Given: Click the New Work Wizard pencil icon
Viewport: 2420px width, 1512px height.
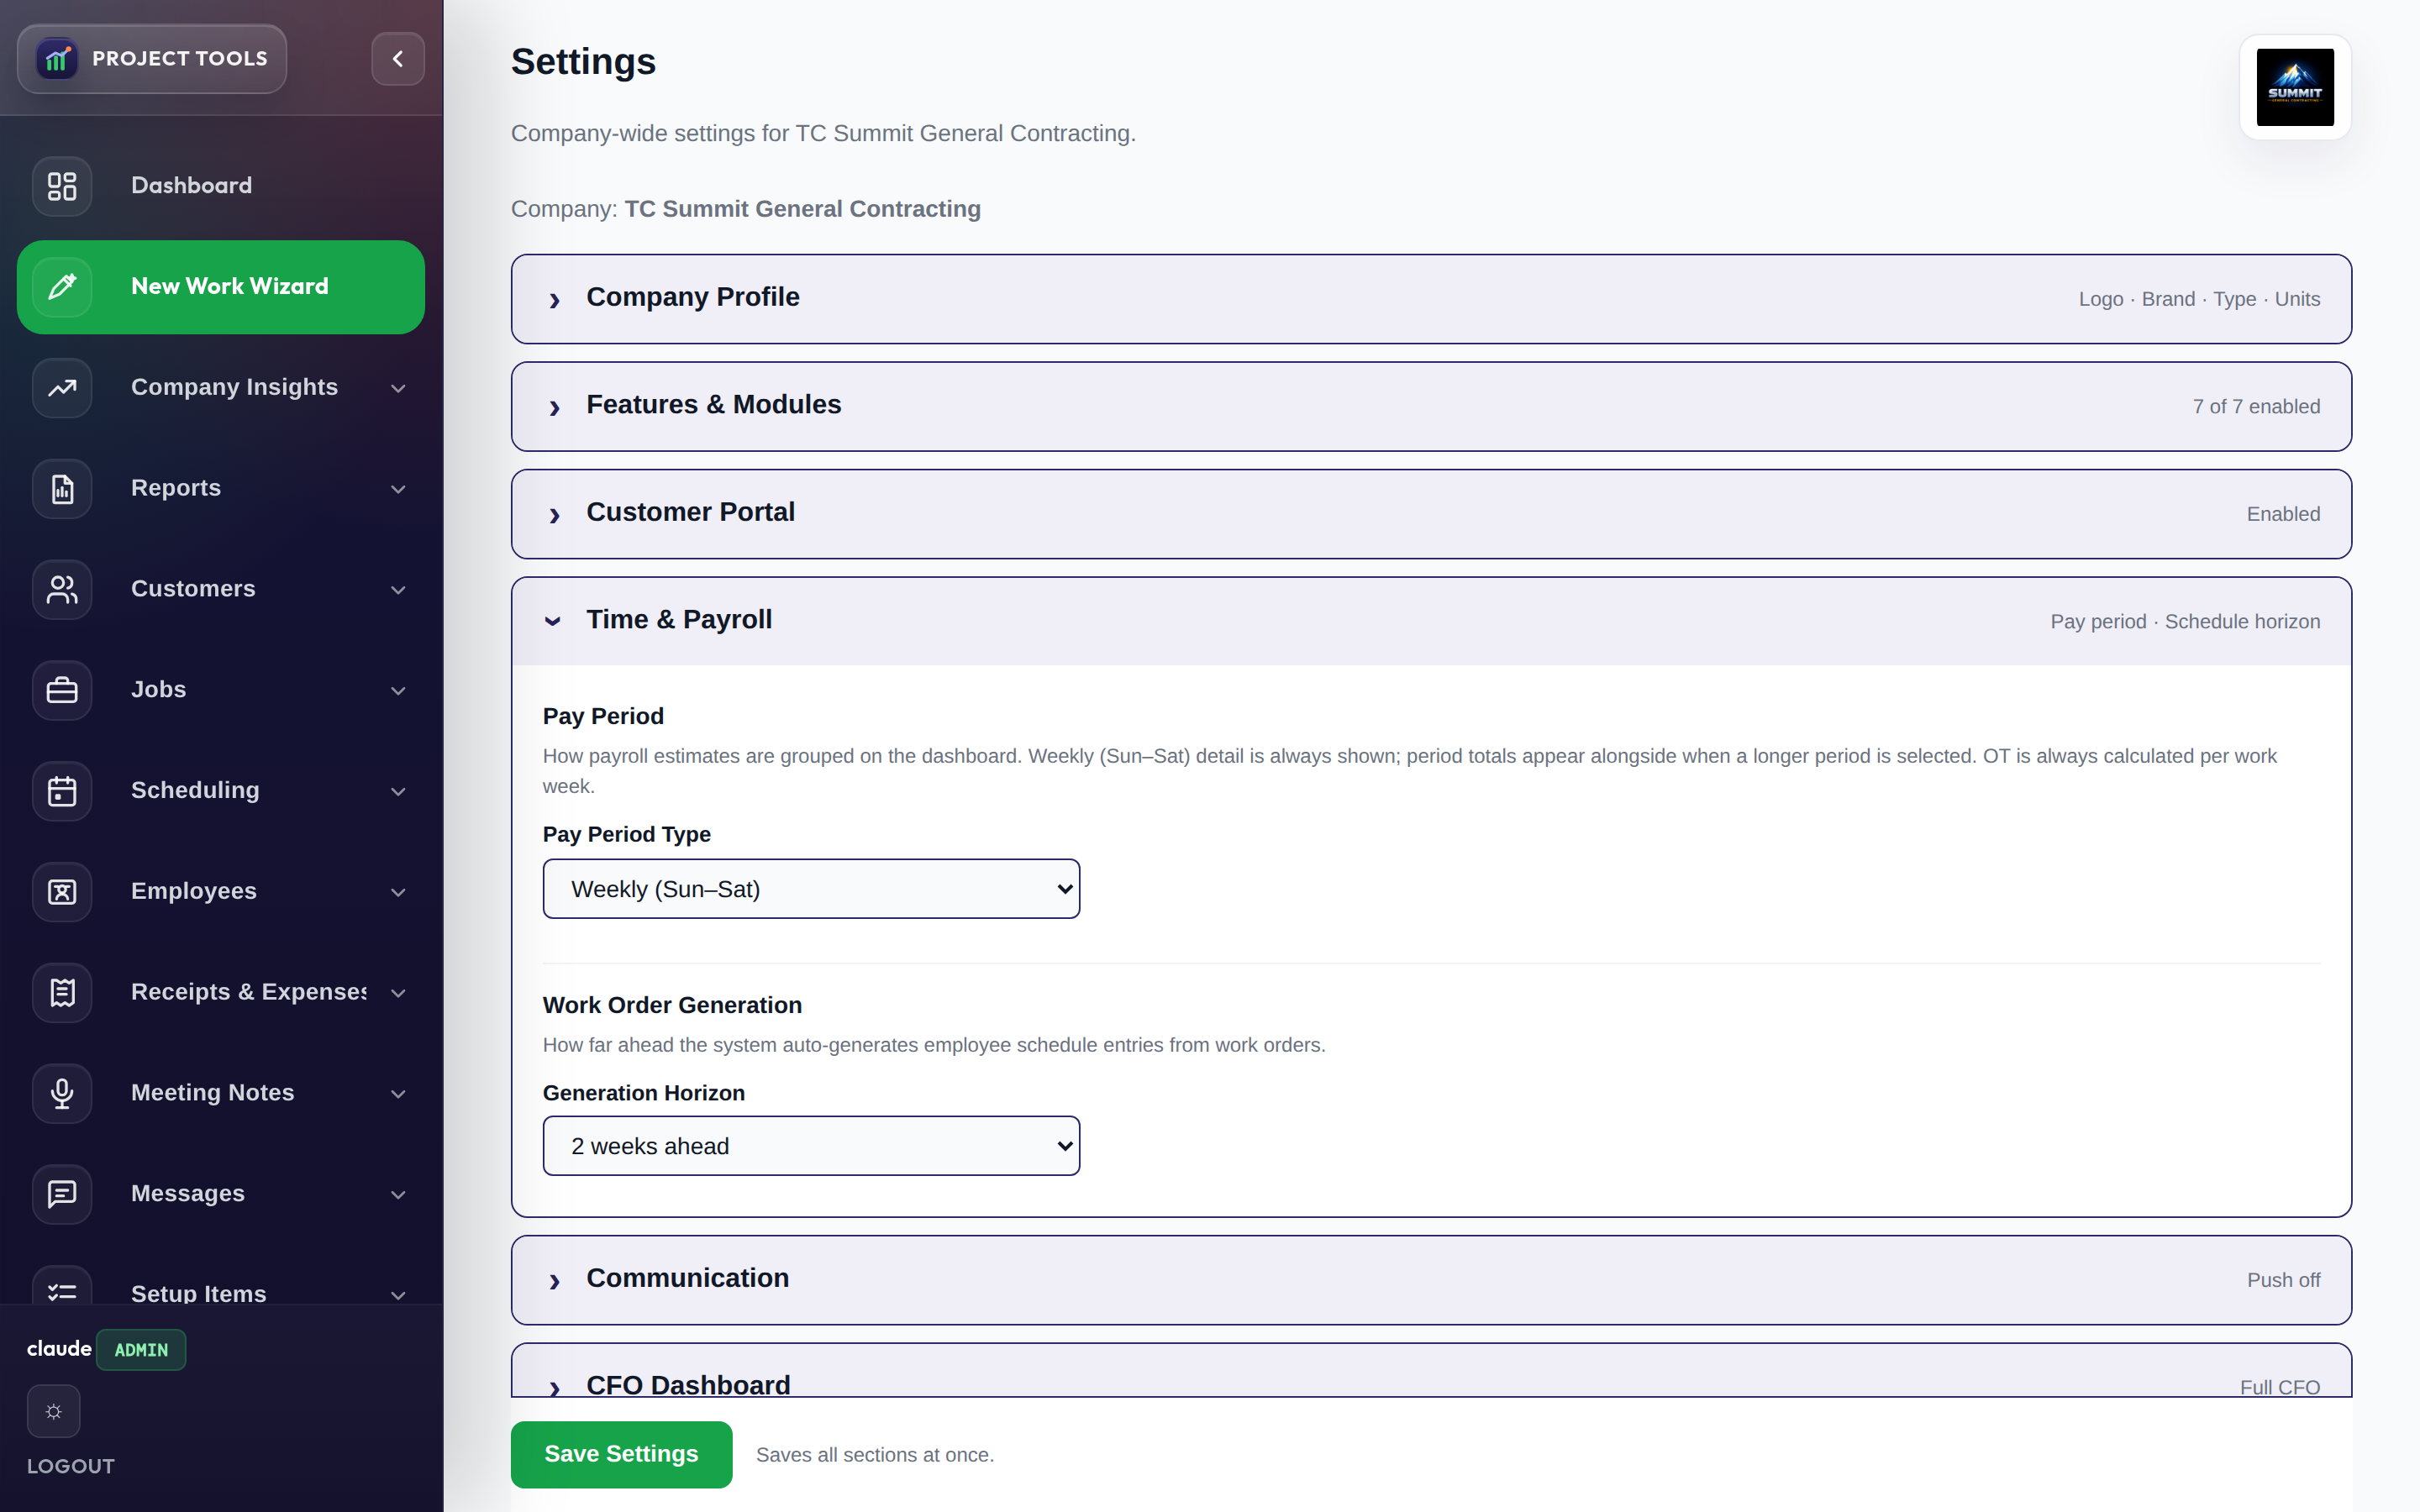Looking at the screenshot, I should click(62, 287).
